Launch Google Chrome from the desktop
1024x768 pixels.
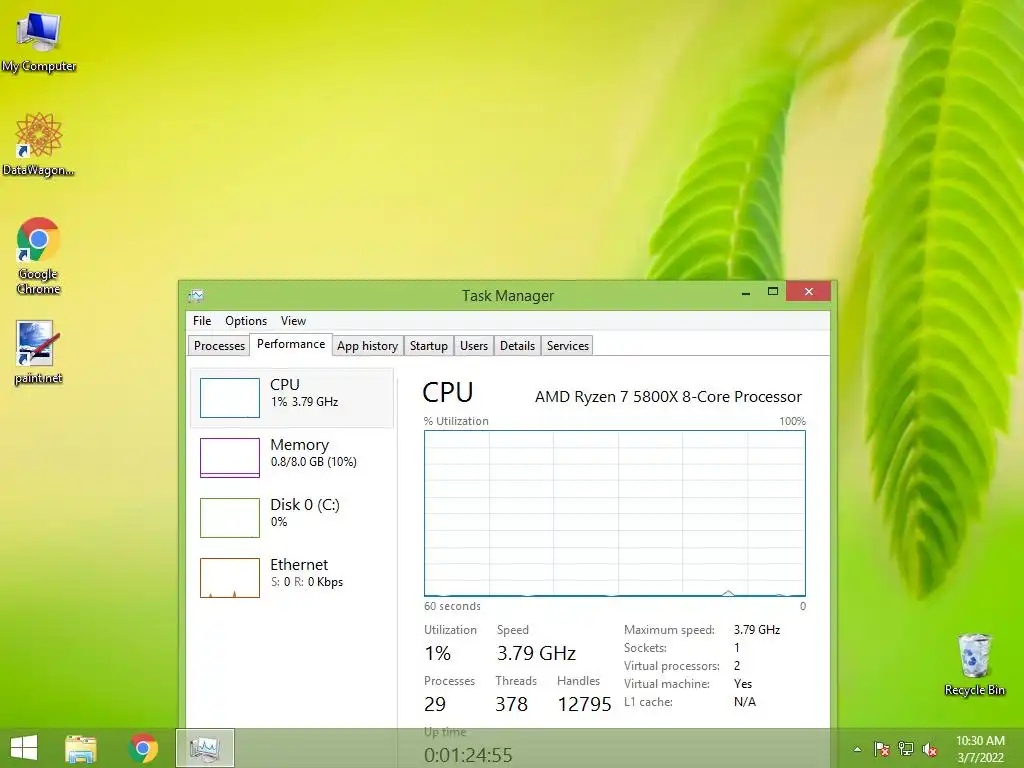[x=39, y=255]
